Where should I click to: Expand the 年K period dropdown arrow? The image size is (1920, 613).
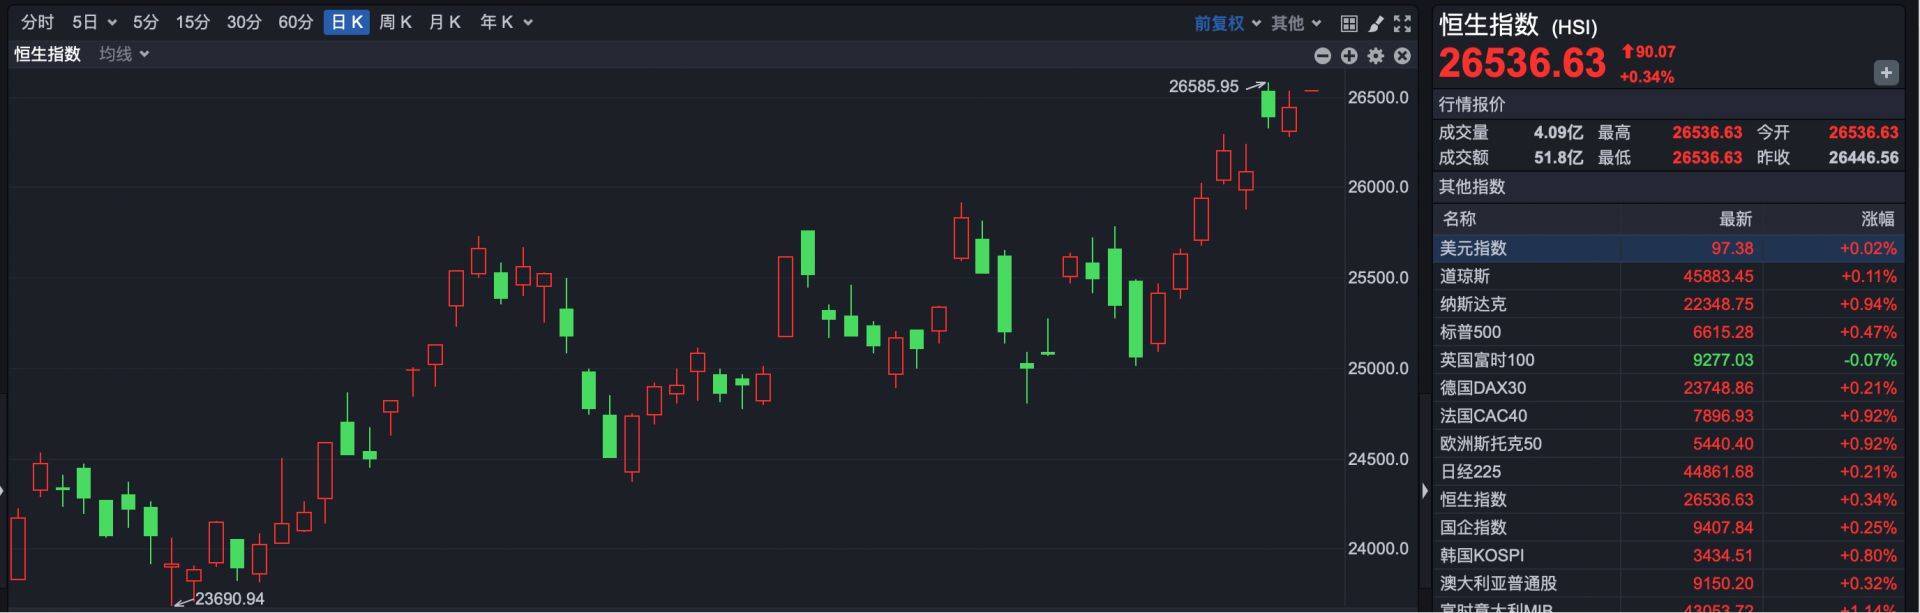[x=528, y=22]
